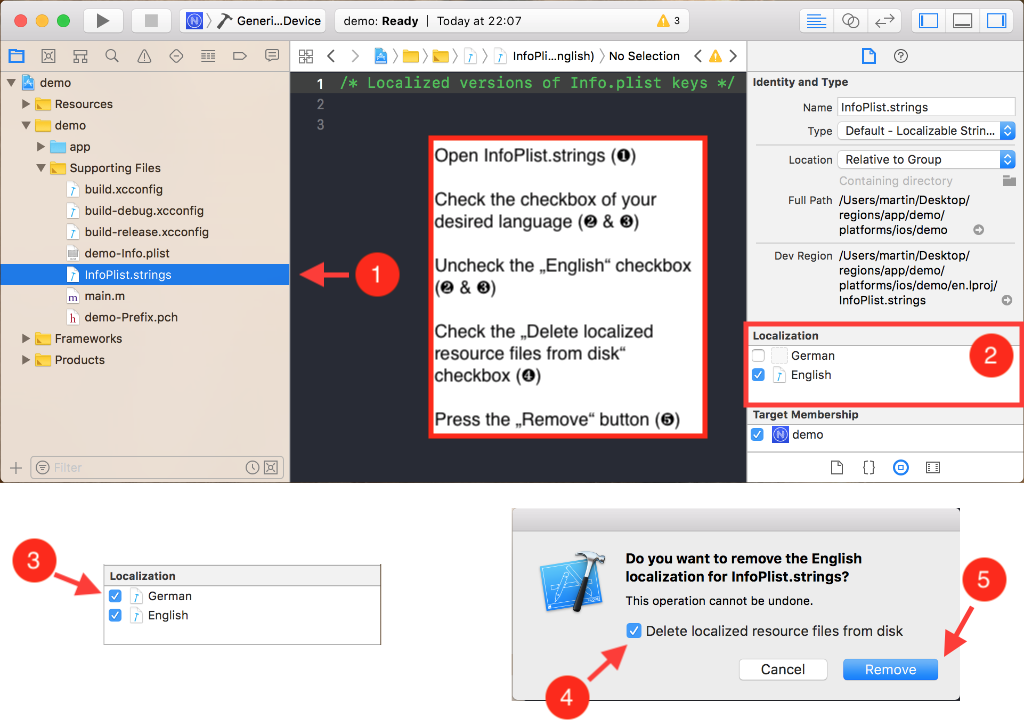Screen dimensions: 1024x726
Task: Show the object library
Action: (x=901, y=467)
